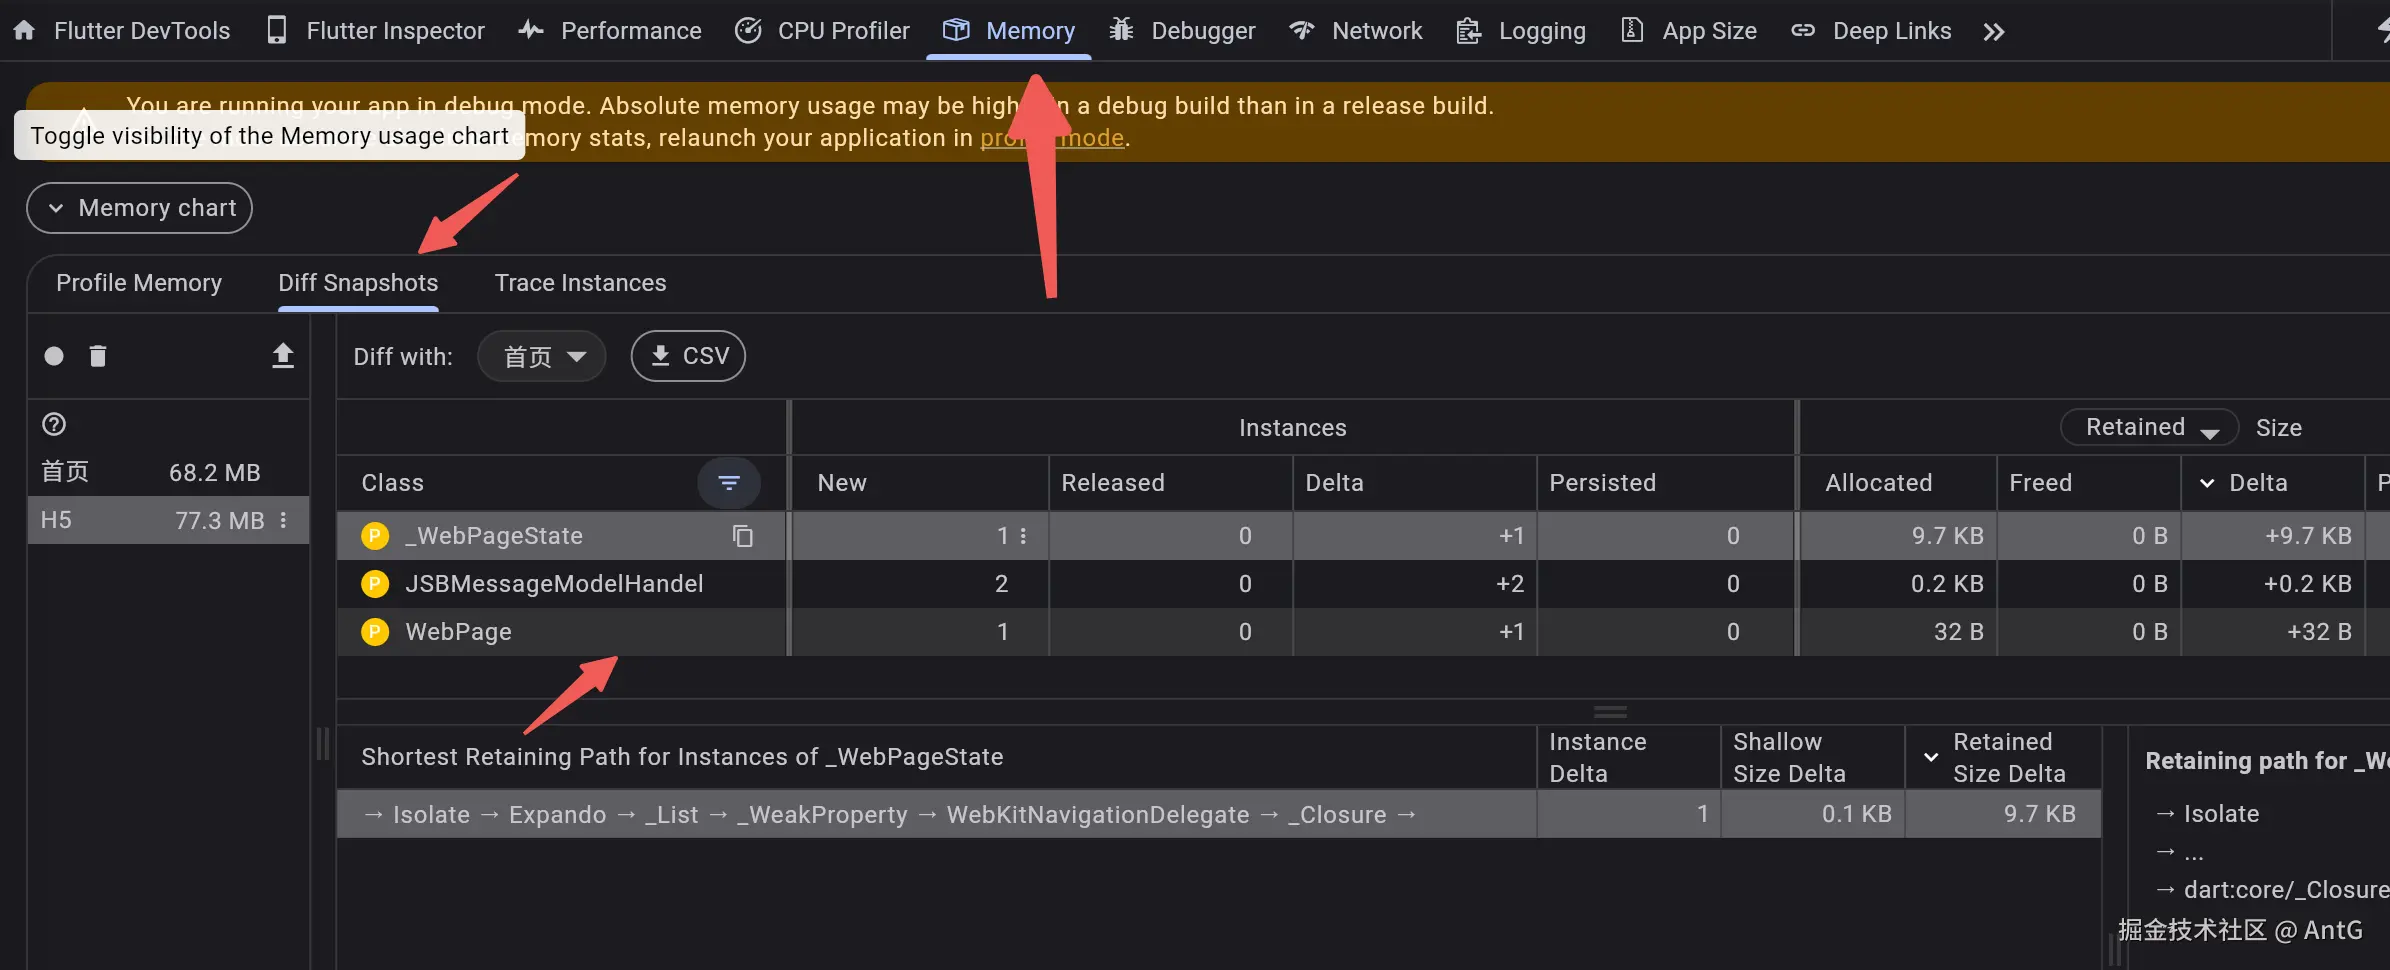Click the trash icon to delete snapshots
The width and height of the screenshot is (2390, 970).
pos(98,356)
